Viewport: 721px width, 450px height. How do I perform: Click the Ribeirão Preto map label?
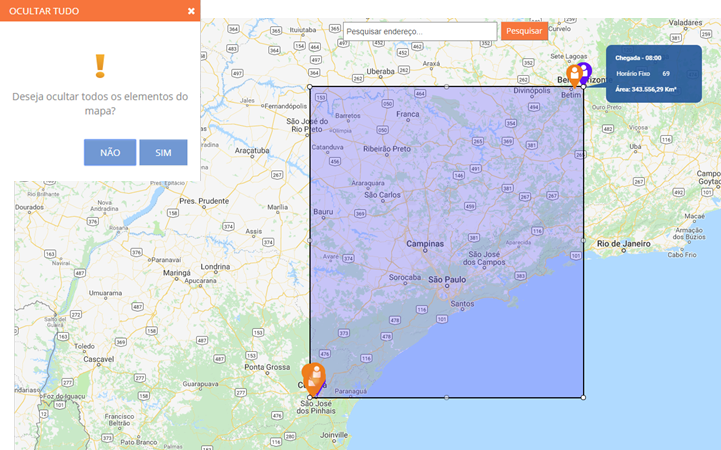pos(387,149)
